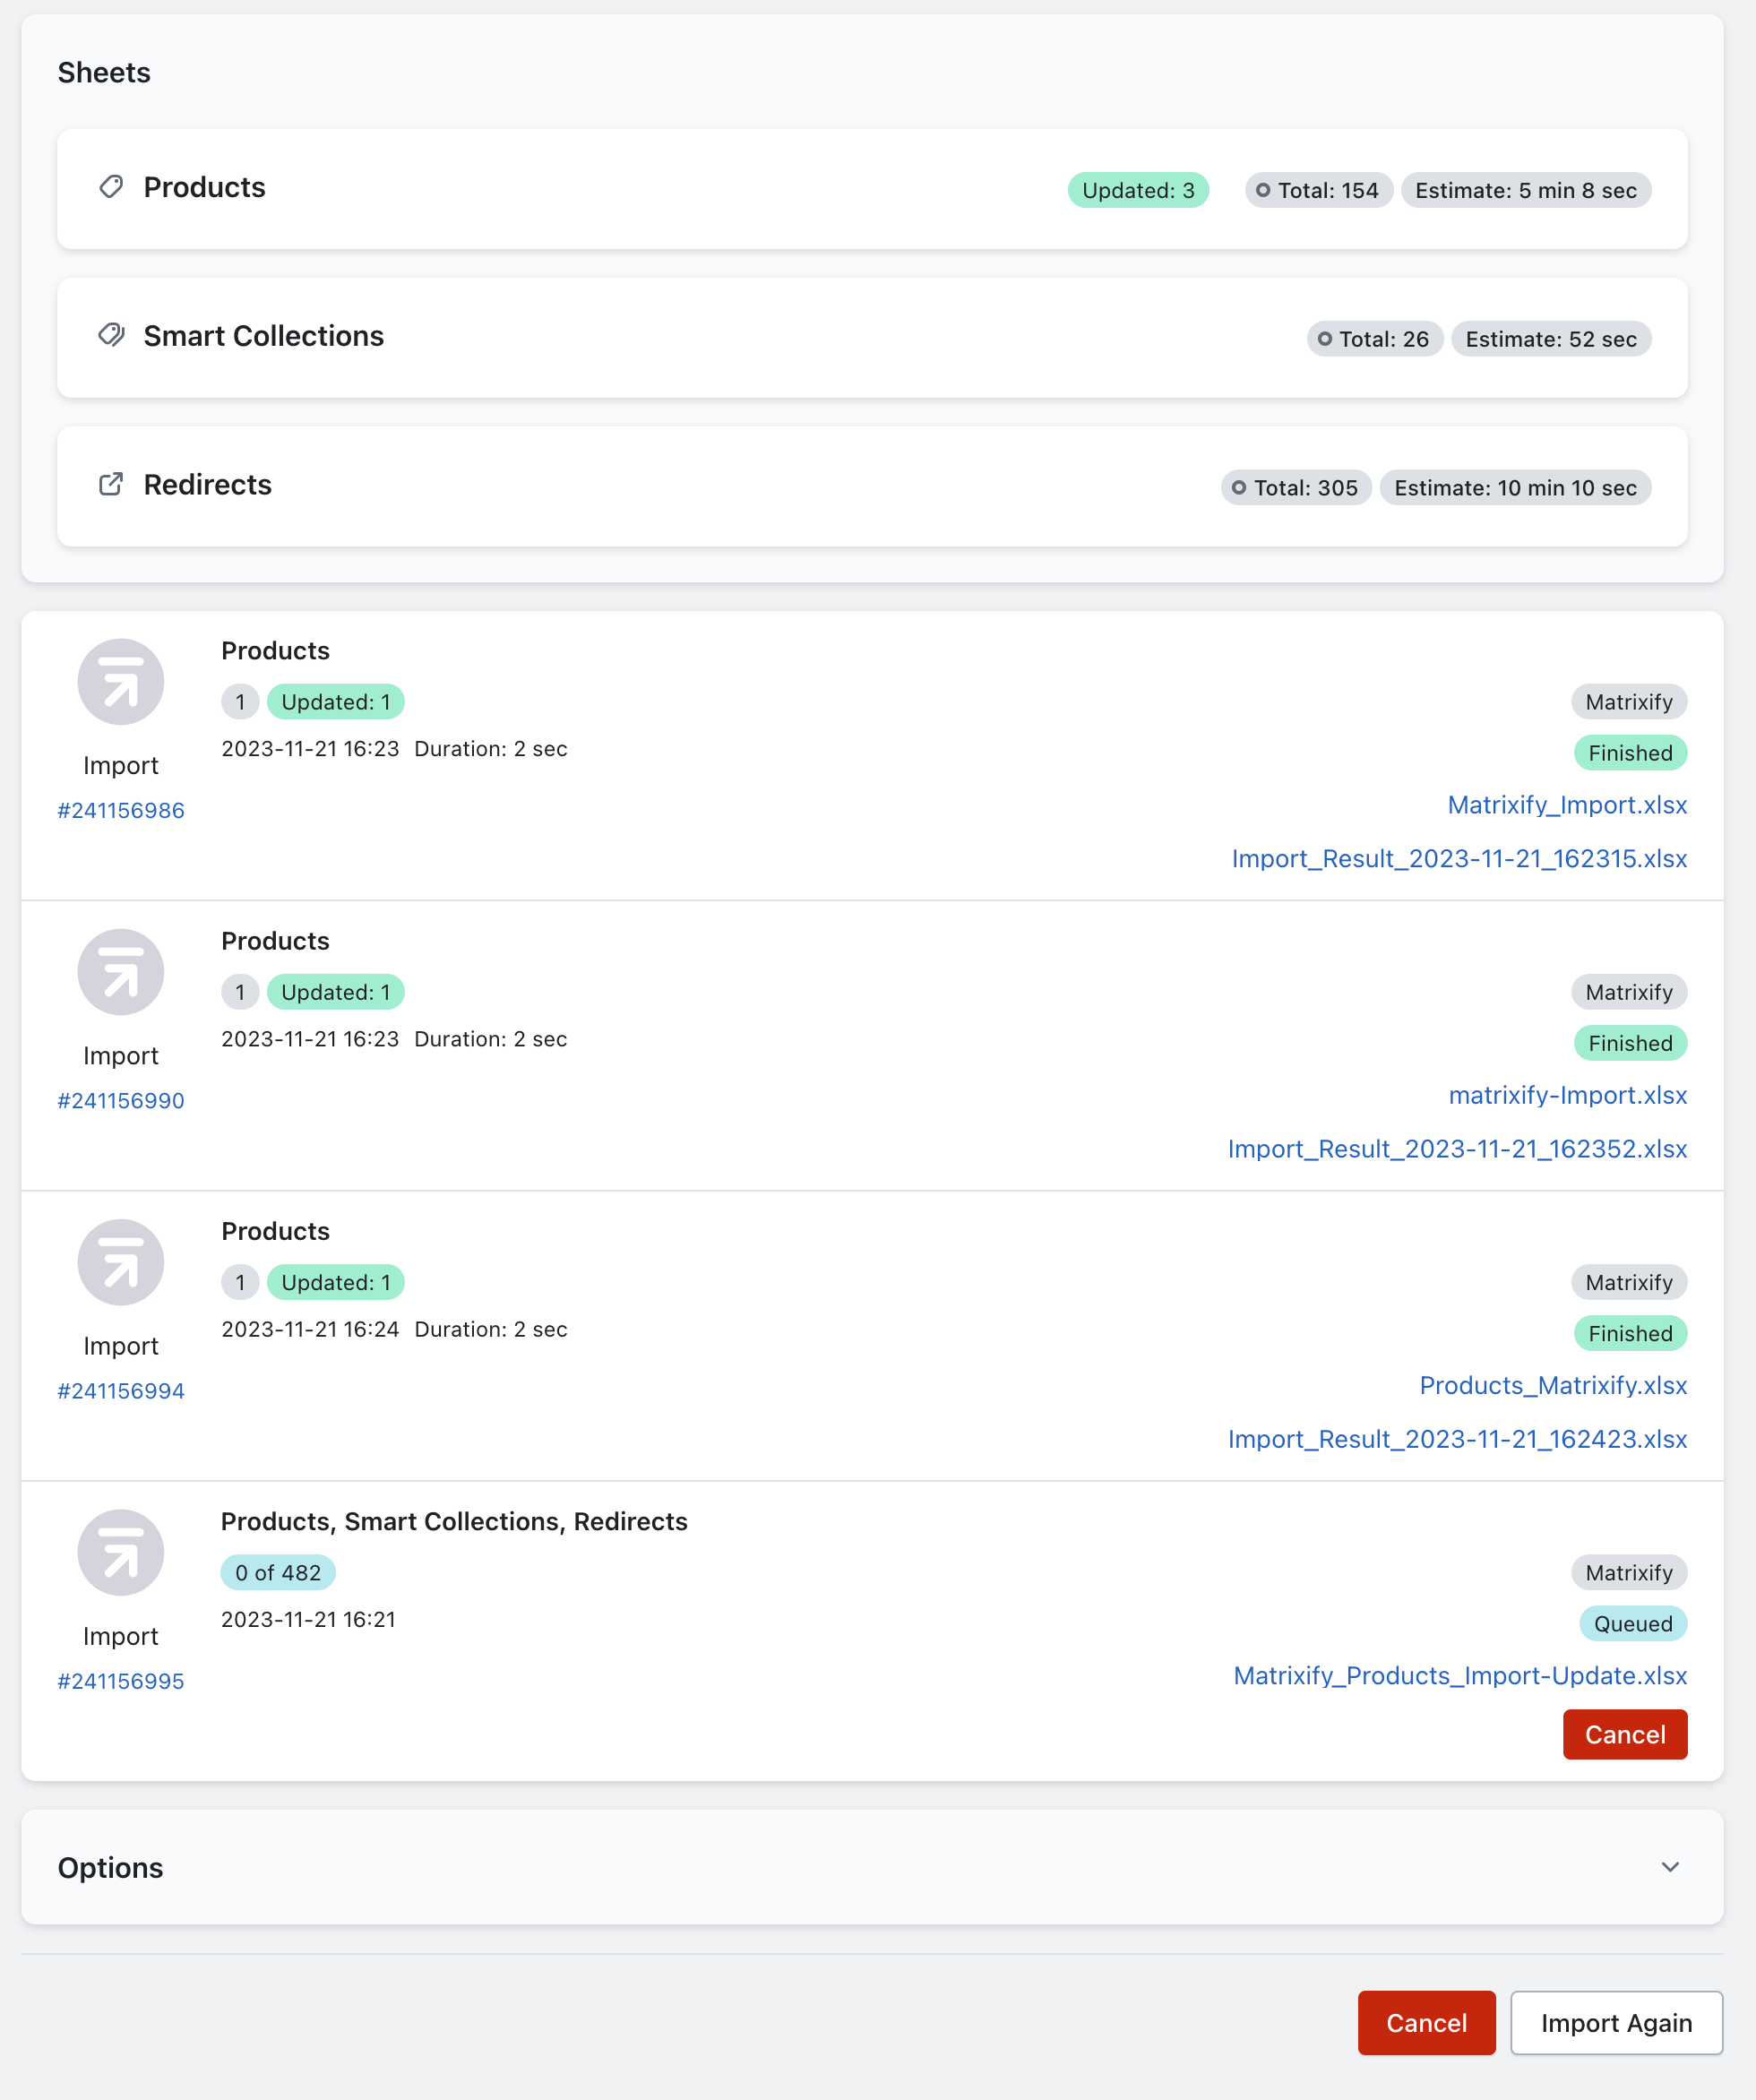
Task: Click the Redirects external link icon
Action: (x=112, y=484)
